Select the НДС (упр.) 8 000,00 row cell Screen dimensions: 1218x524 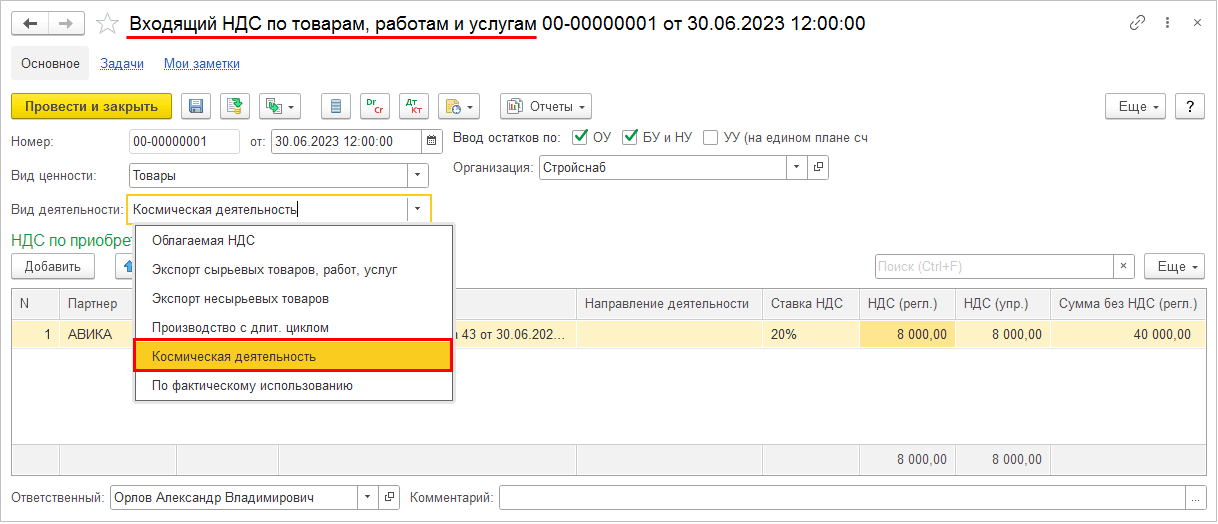tap(1002, 334)
